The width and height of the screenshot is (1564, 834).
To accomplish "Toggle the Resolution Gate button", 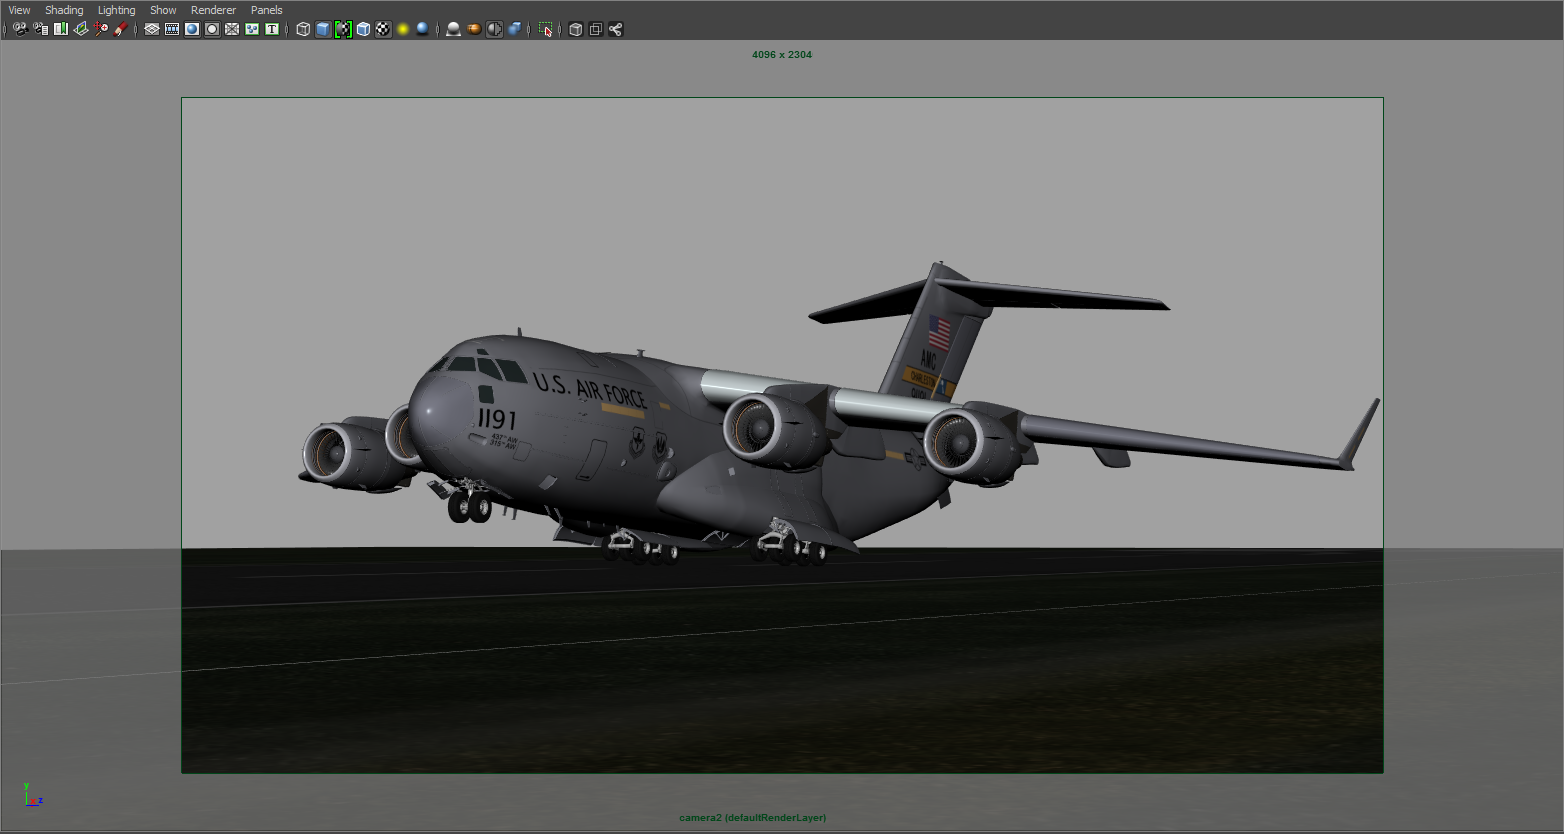I will [192, 29].
